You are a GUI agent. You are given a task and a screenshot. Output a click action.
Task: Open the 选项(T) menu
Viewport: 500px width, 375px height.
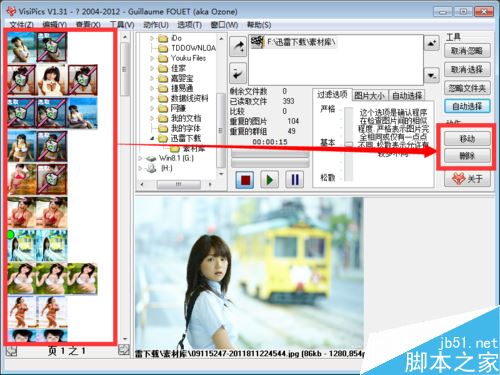pyautogui.click(x=189, y=25)
